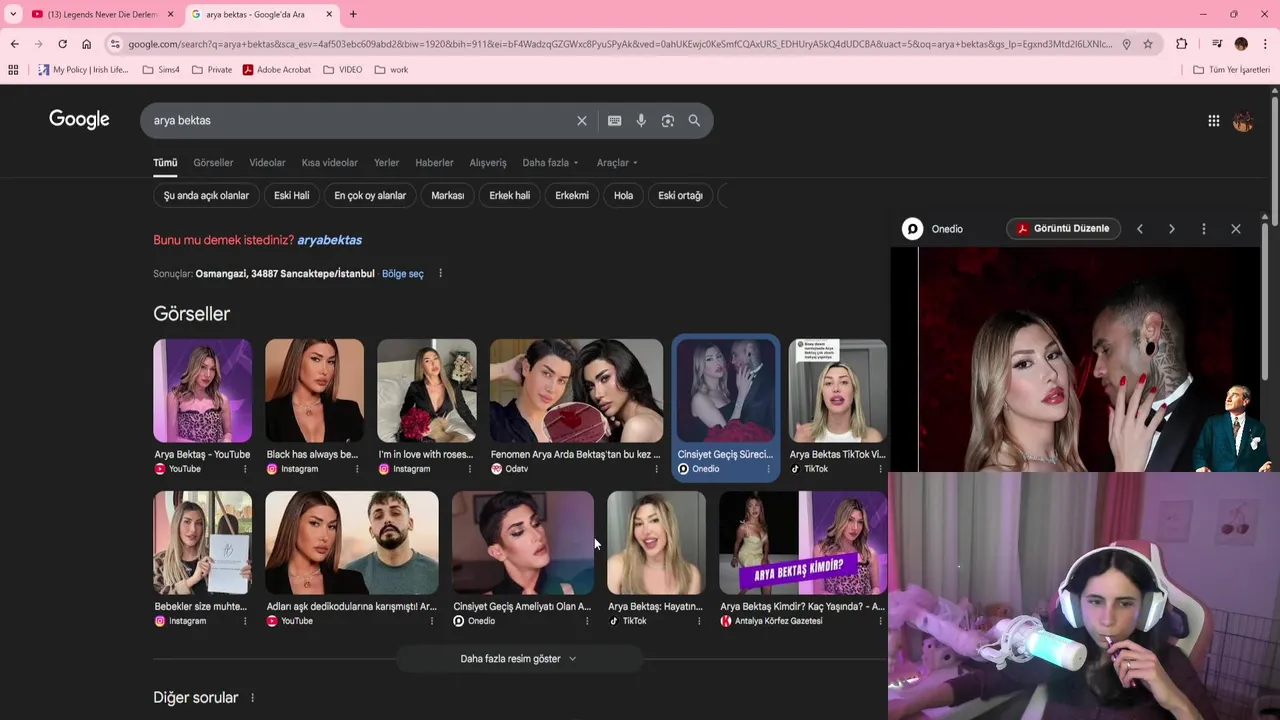Click the magnifier search button
This screenshot has width=1280, height=720.
(694, 120)
